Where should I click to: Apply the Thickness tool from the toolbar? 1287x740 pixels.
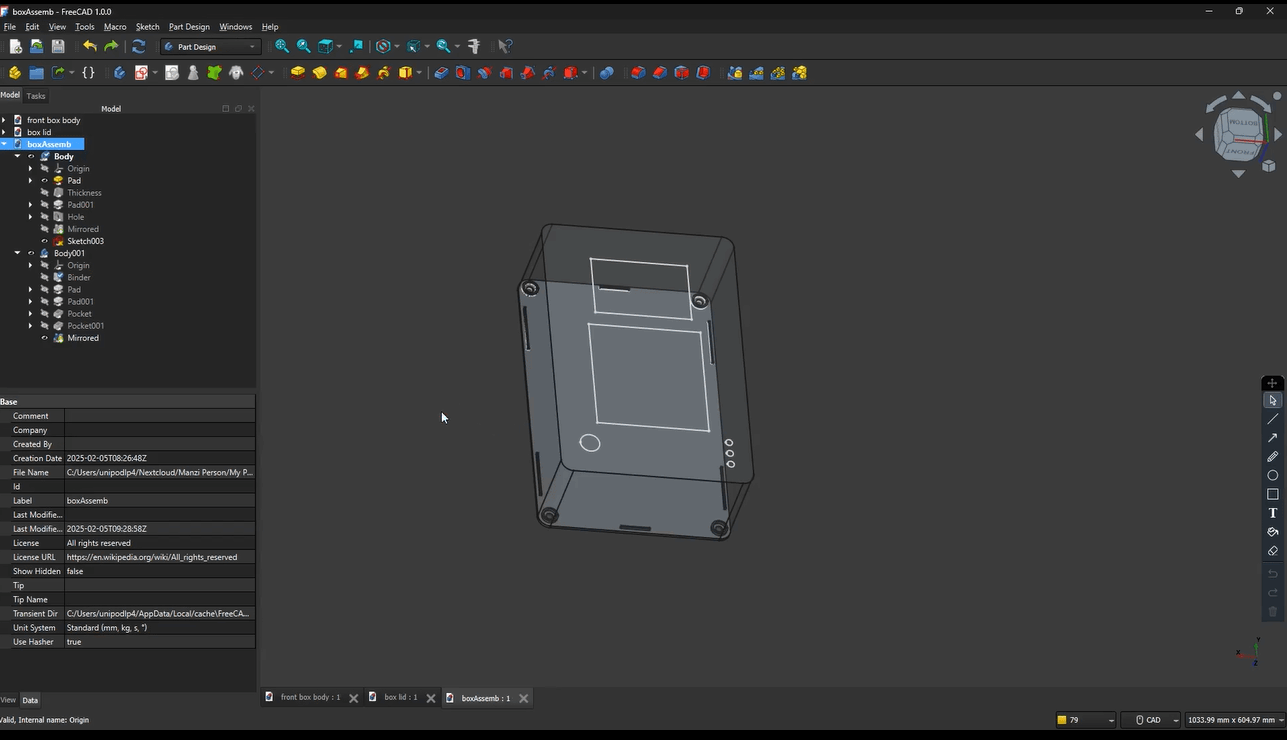click(704, 73)
